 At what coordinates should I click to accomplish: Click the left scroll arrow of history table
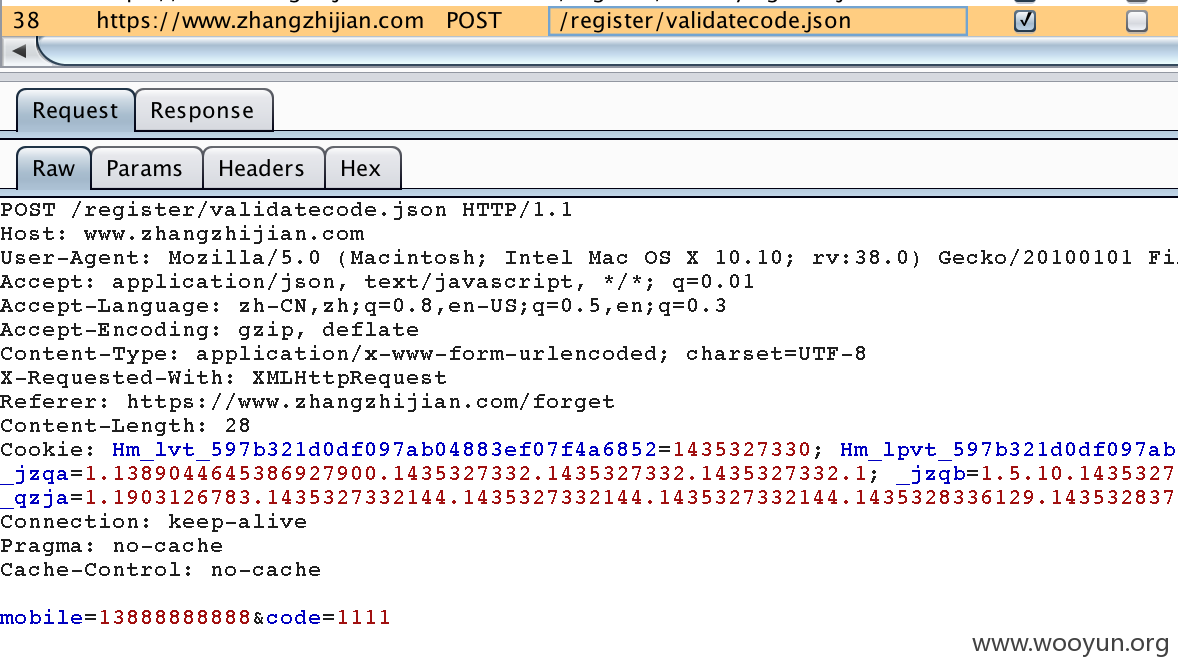coord(20,51)
